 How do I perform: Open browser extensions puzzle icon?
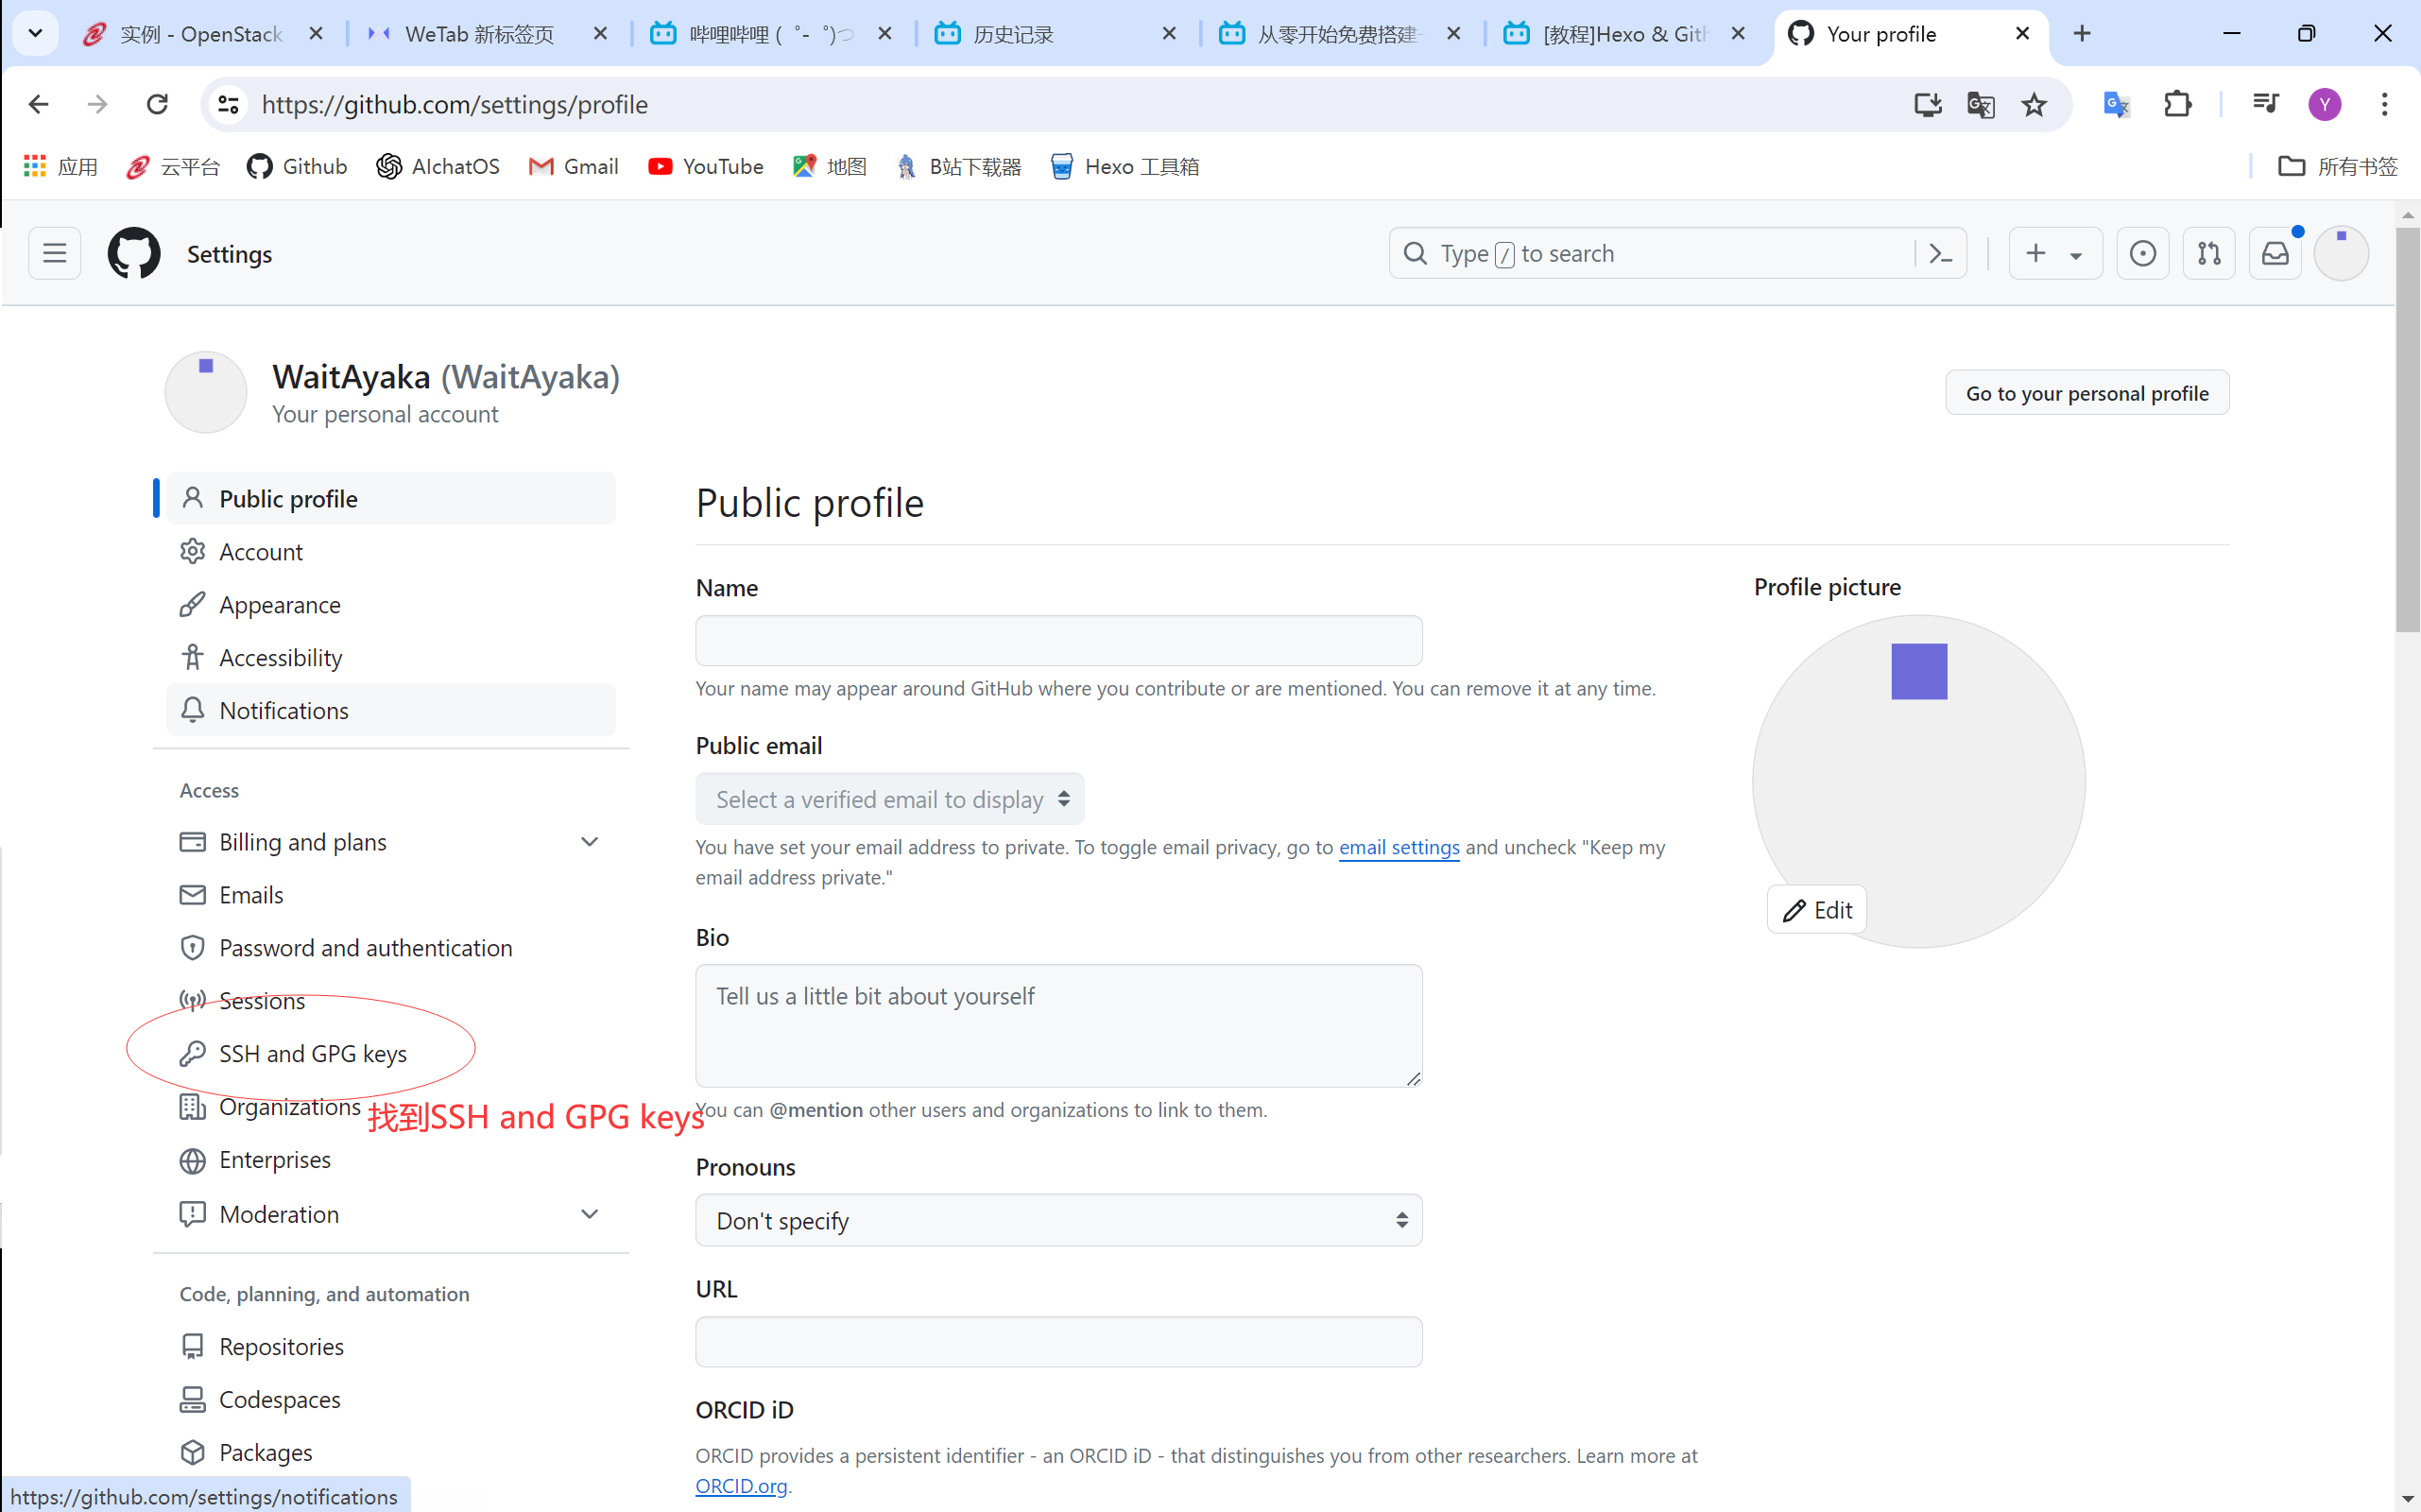coord(2177,105)
